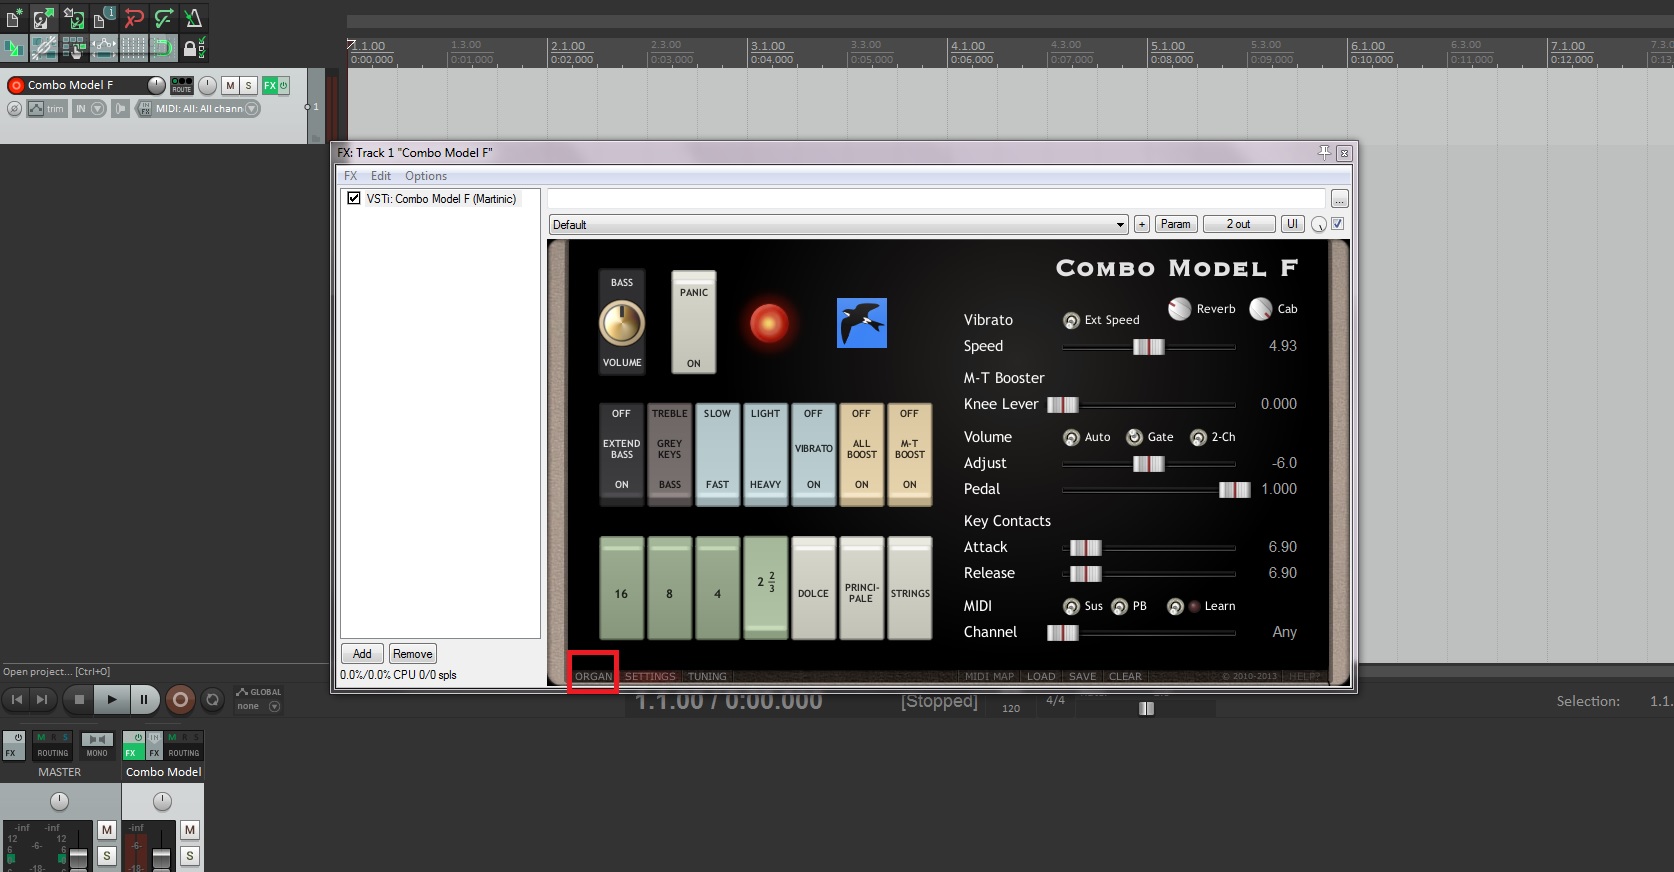
Task: Click the Vibrato Speed slider handle
Action: pyautogui.click(x=1148, y=347)
